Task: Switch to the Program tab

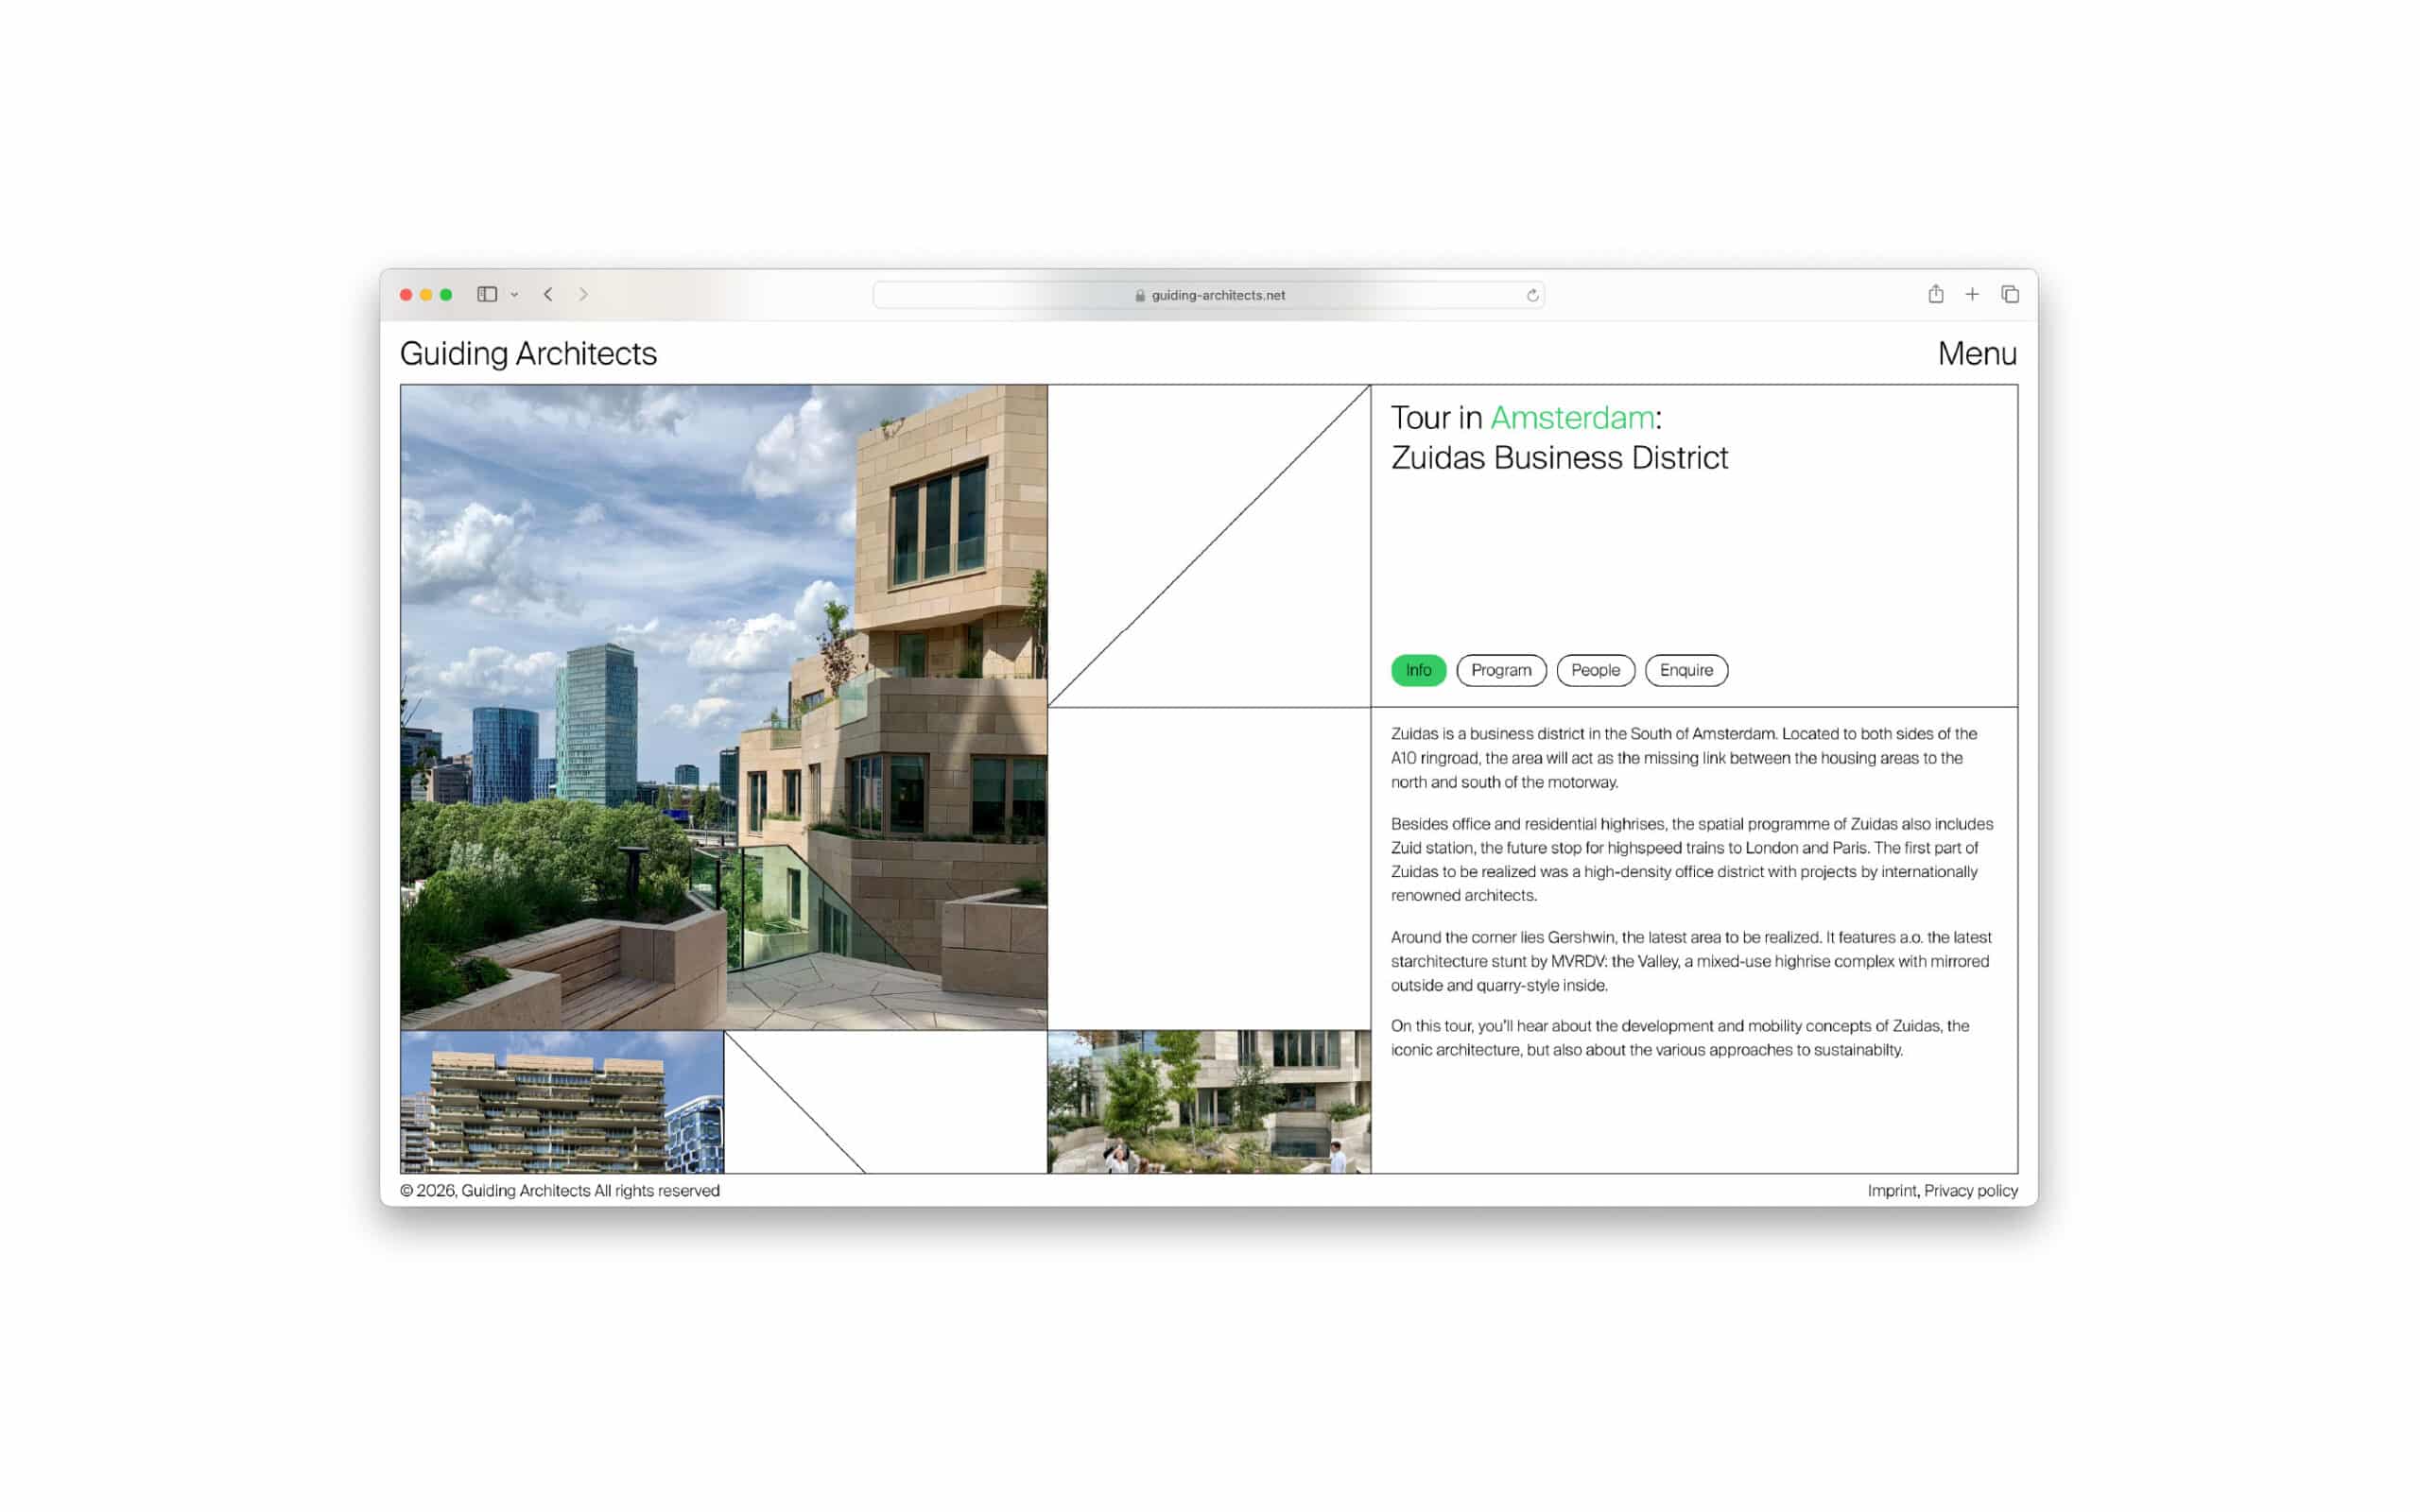Action: point(1500,670)
